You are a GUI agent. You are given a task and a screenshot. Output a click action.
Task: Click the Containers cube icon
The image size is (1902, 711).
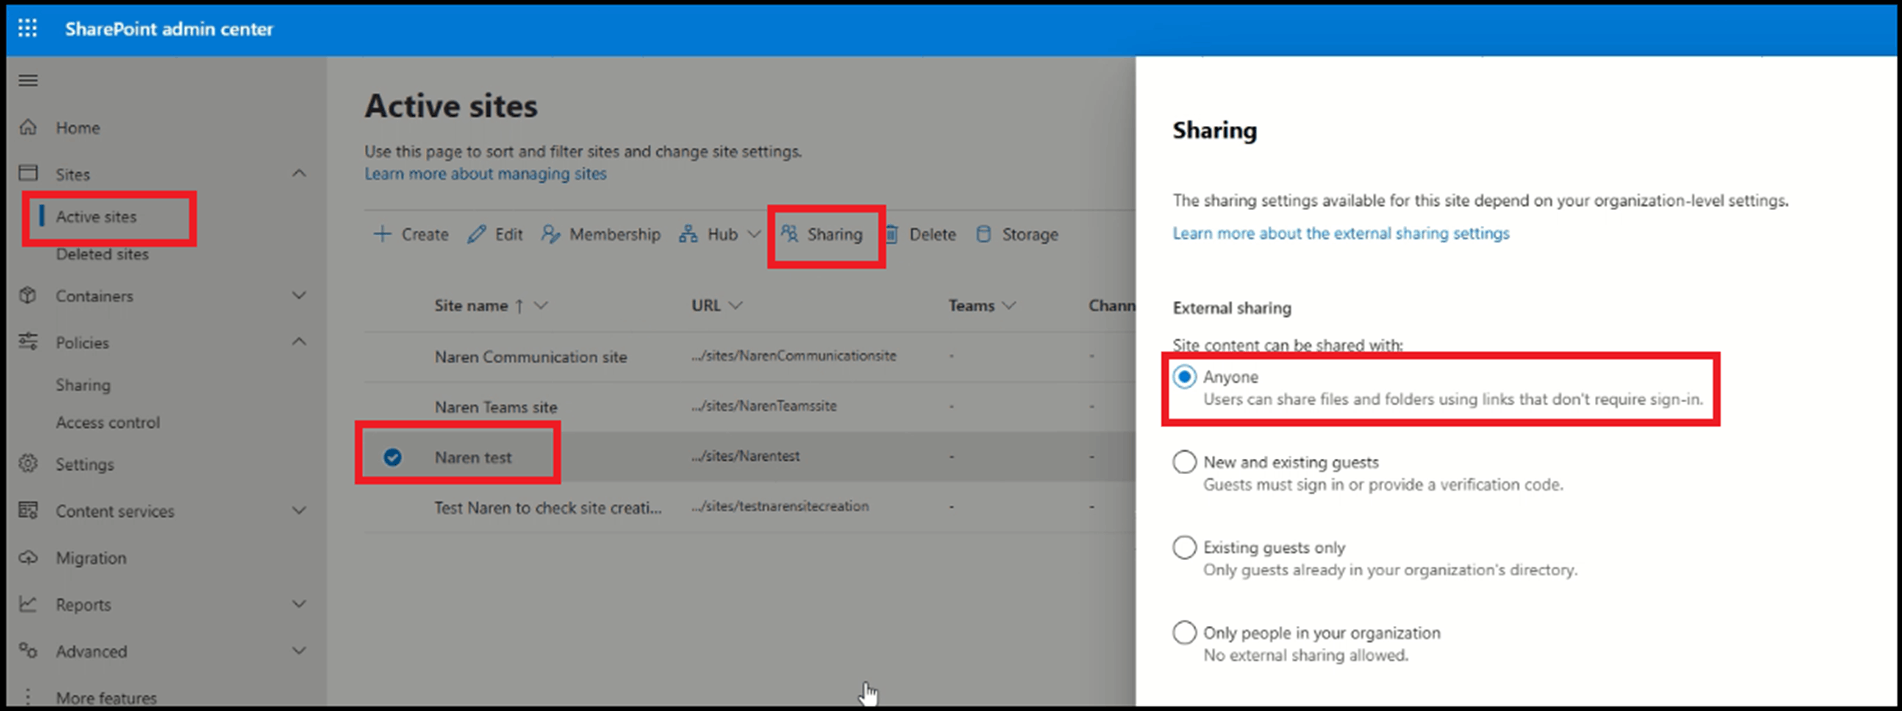pyautogui.click(x=28, y=295)
